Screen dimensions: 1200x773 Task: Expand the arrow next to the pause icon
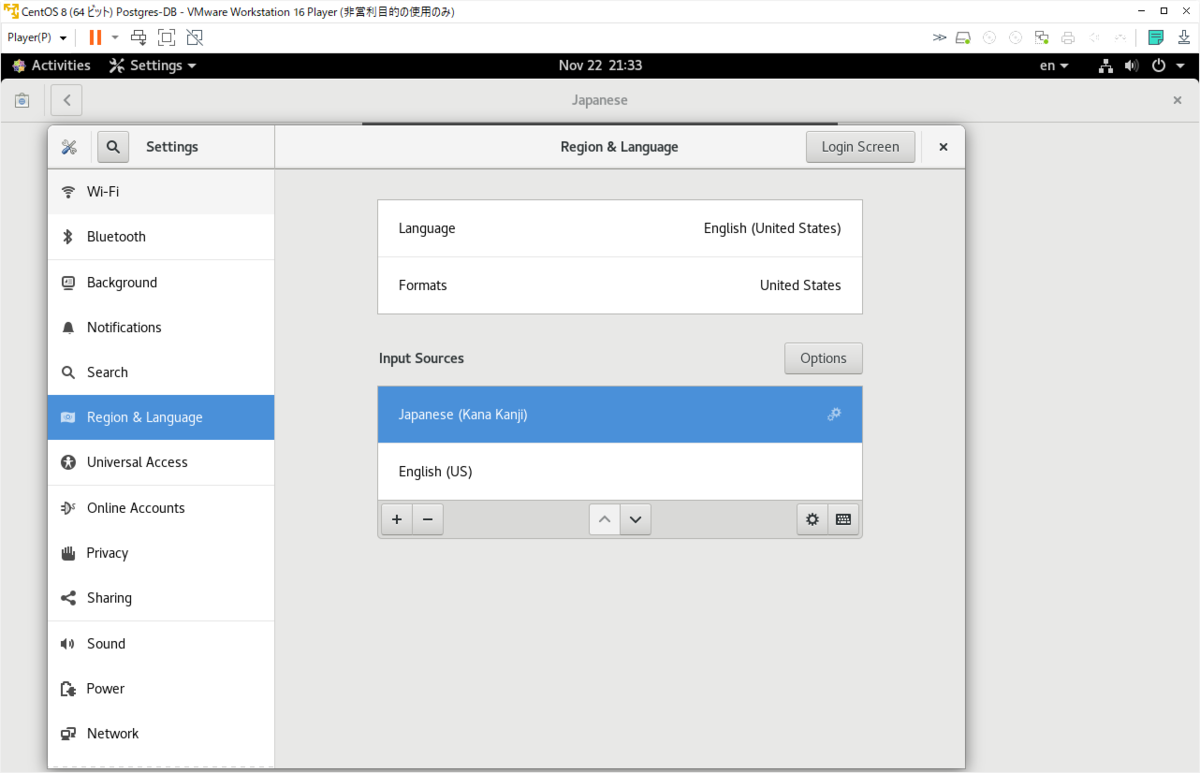pyautogui.click(x=115, y=38)
